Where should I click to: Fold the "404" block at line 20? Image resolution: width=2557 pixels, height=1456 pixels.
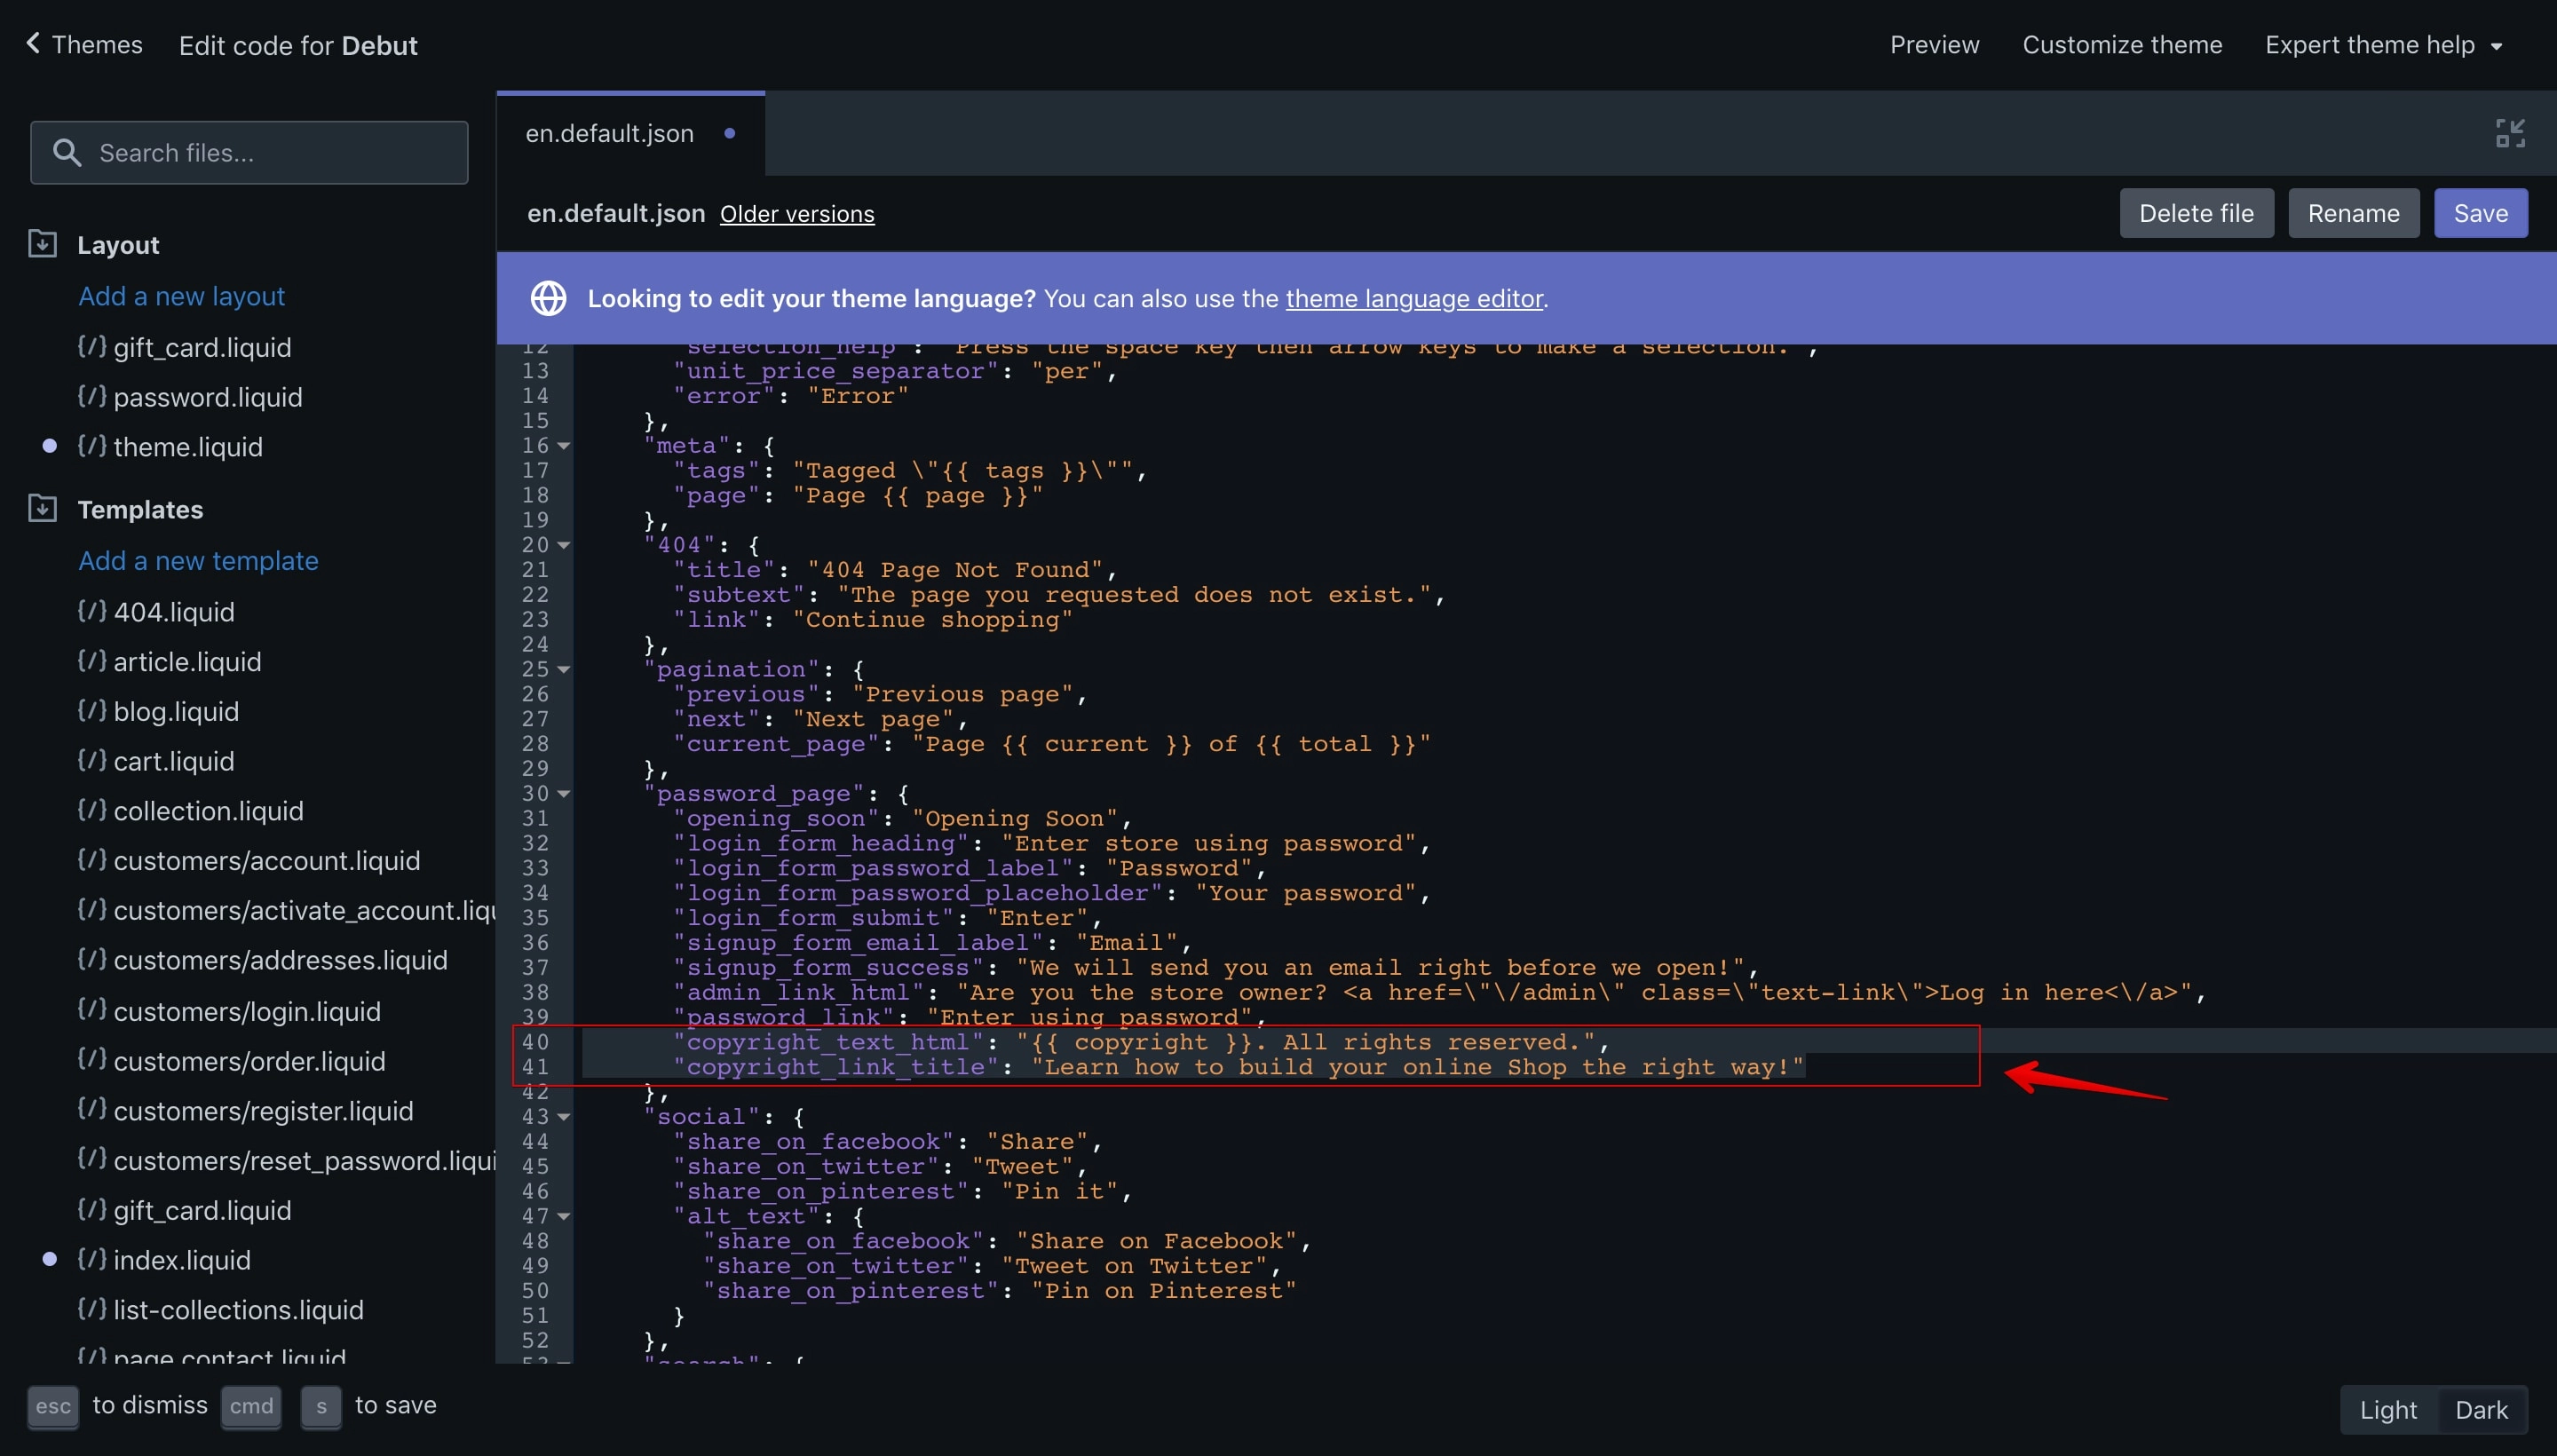tap(564, 546)
